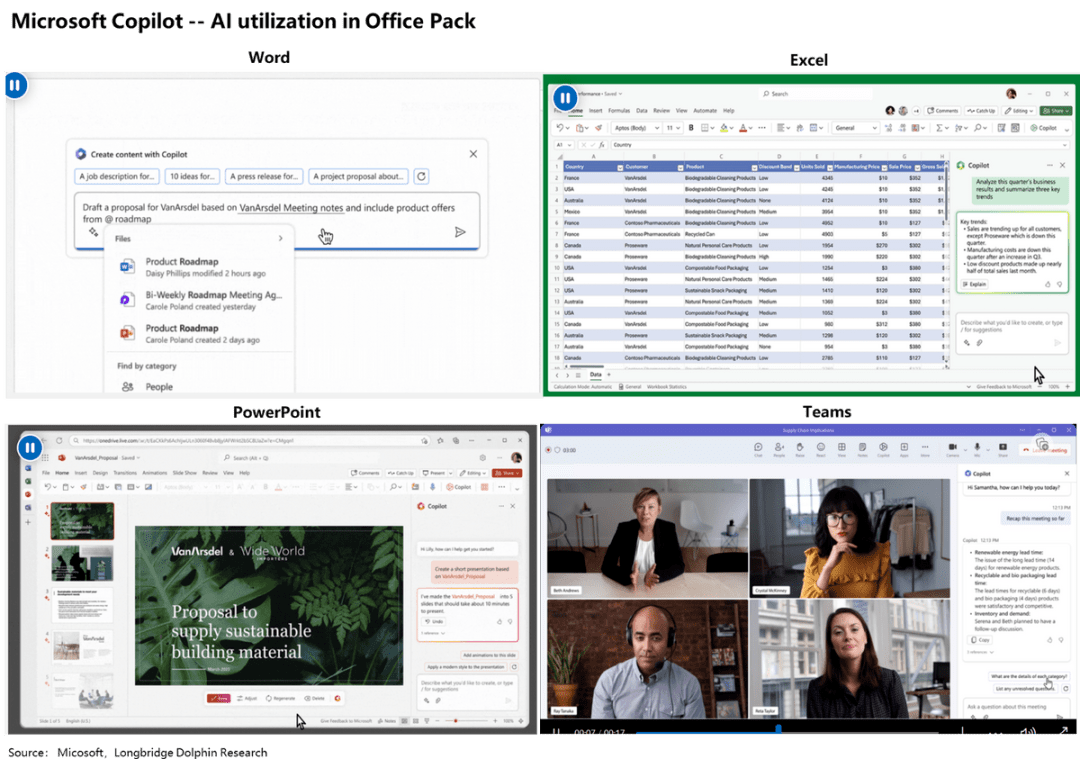
Task: Open the Design tab in PowerPoint
Action: click(x=100, y=473)
